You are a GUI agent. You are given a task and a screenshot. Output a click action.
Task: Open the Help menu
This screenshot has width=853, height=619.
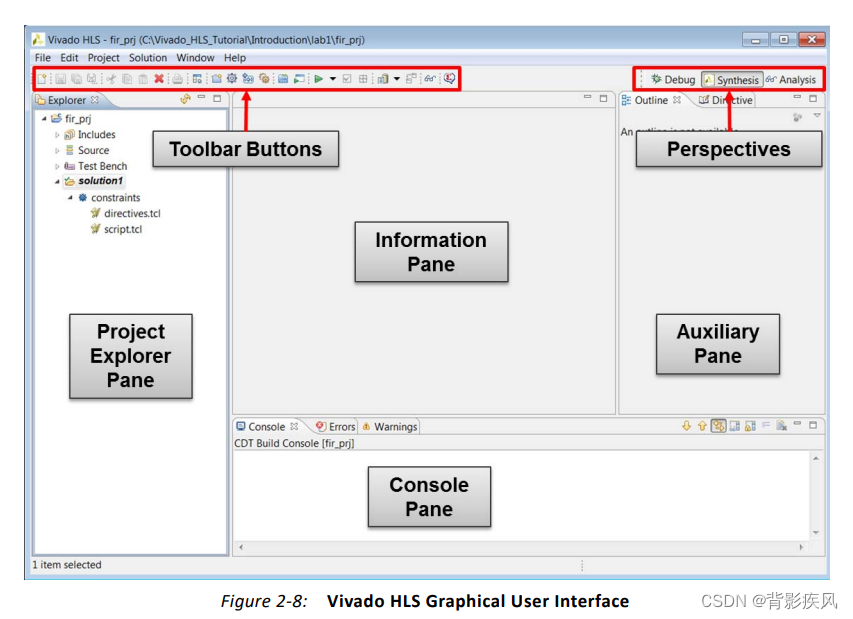pyautogui.click(x=235, y=58)
